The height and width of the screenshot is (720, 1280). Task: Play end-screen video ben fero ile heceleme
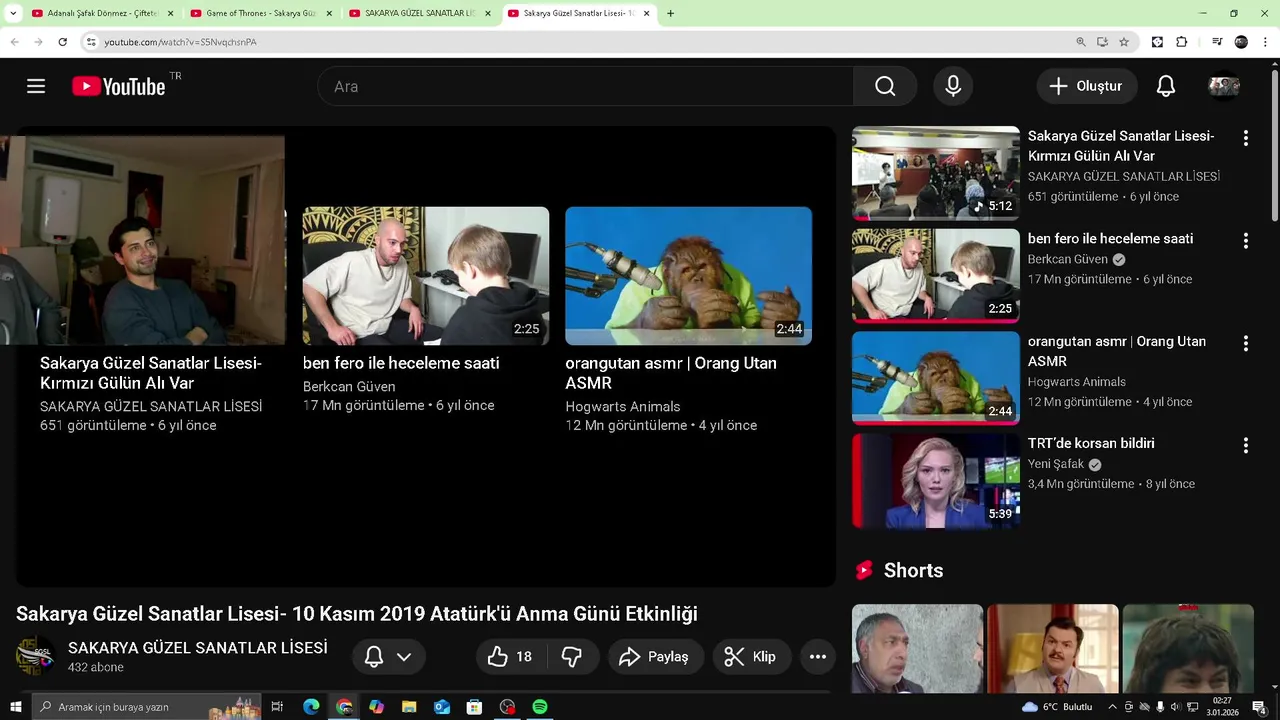pos(426,275)
